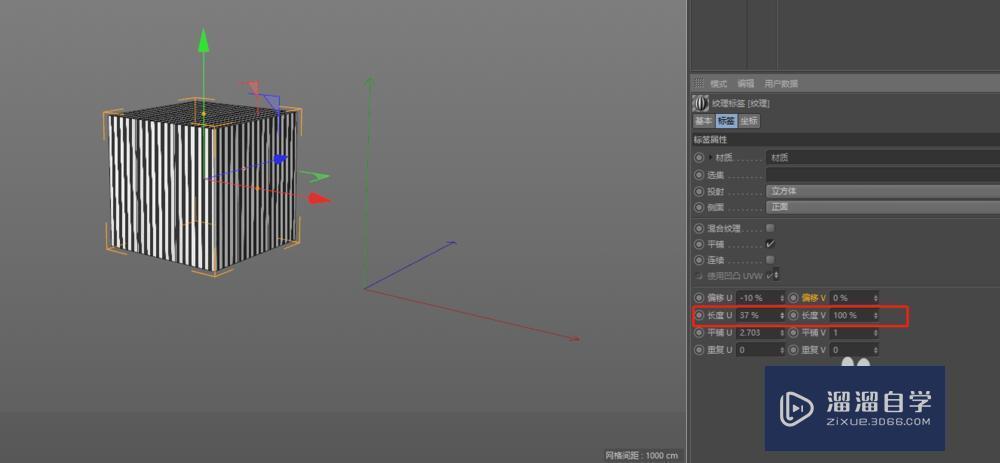Click the 纹理标签 [纹理] title text
This screenshot has height=463, width=1000.
click(x=740, y=103)
